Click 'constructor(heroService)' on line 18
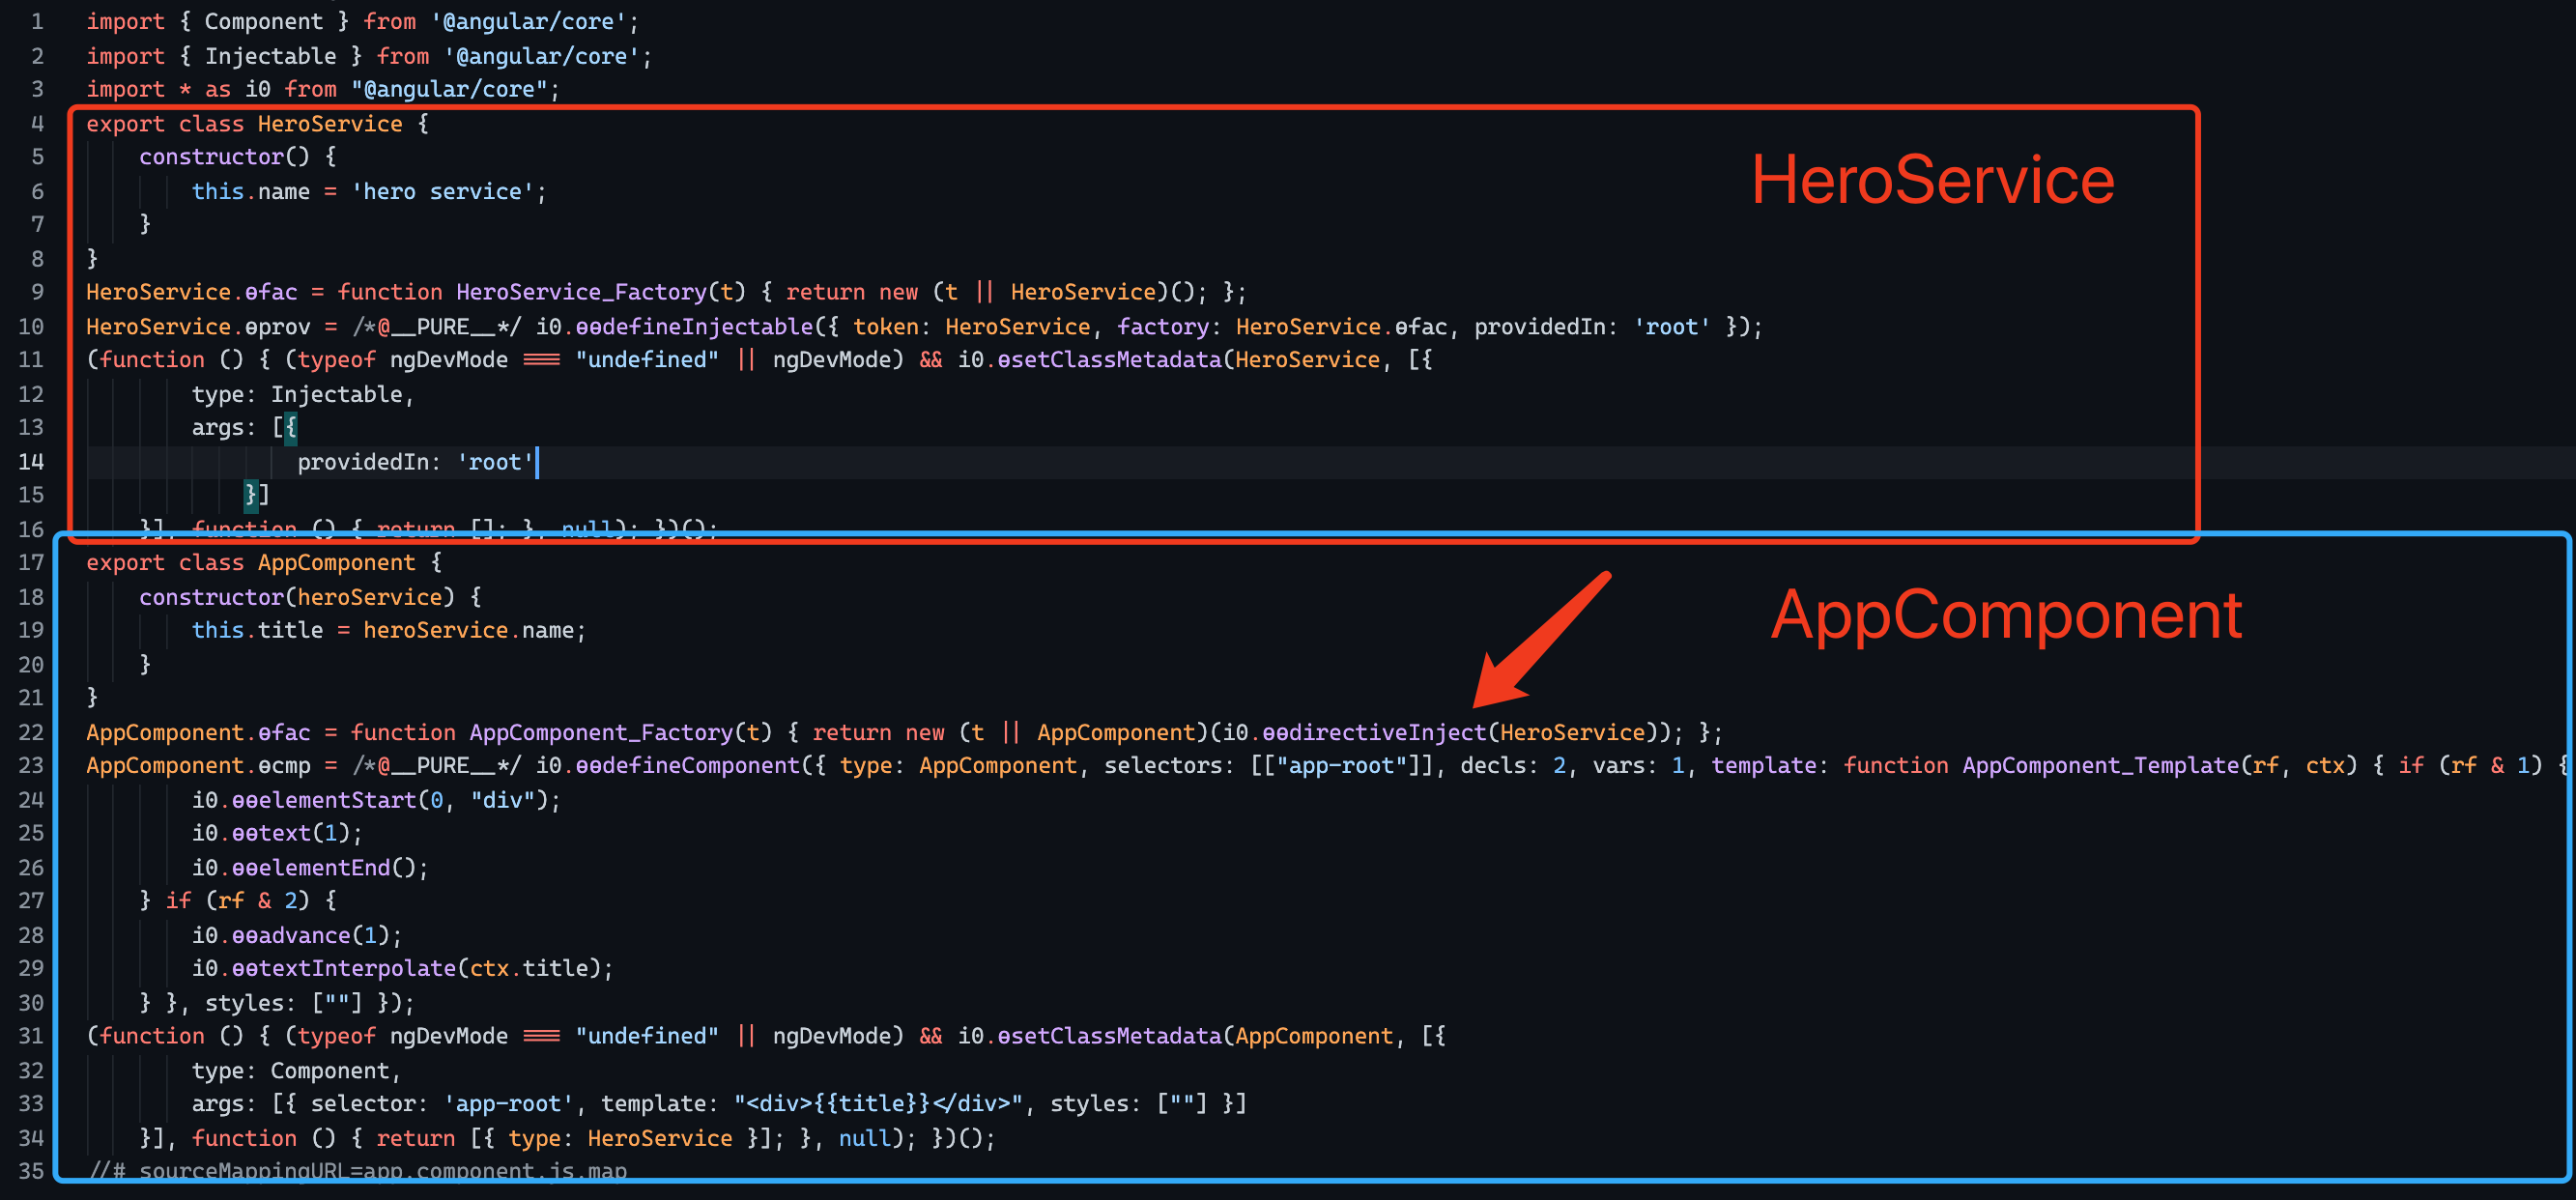 point(297,597)
